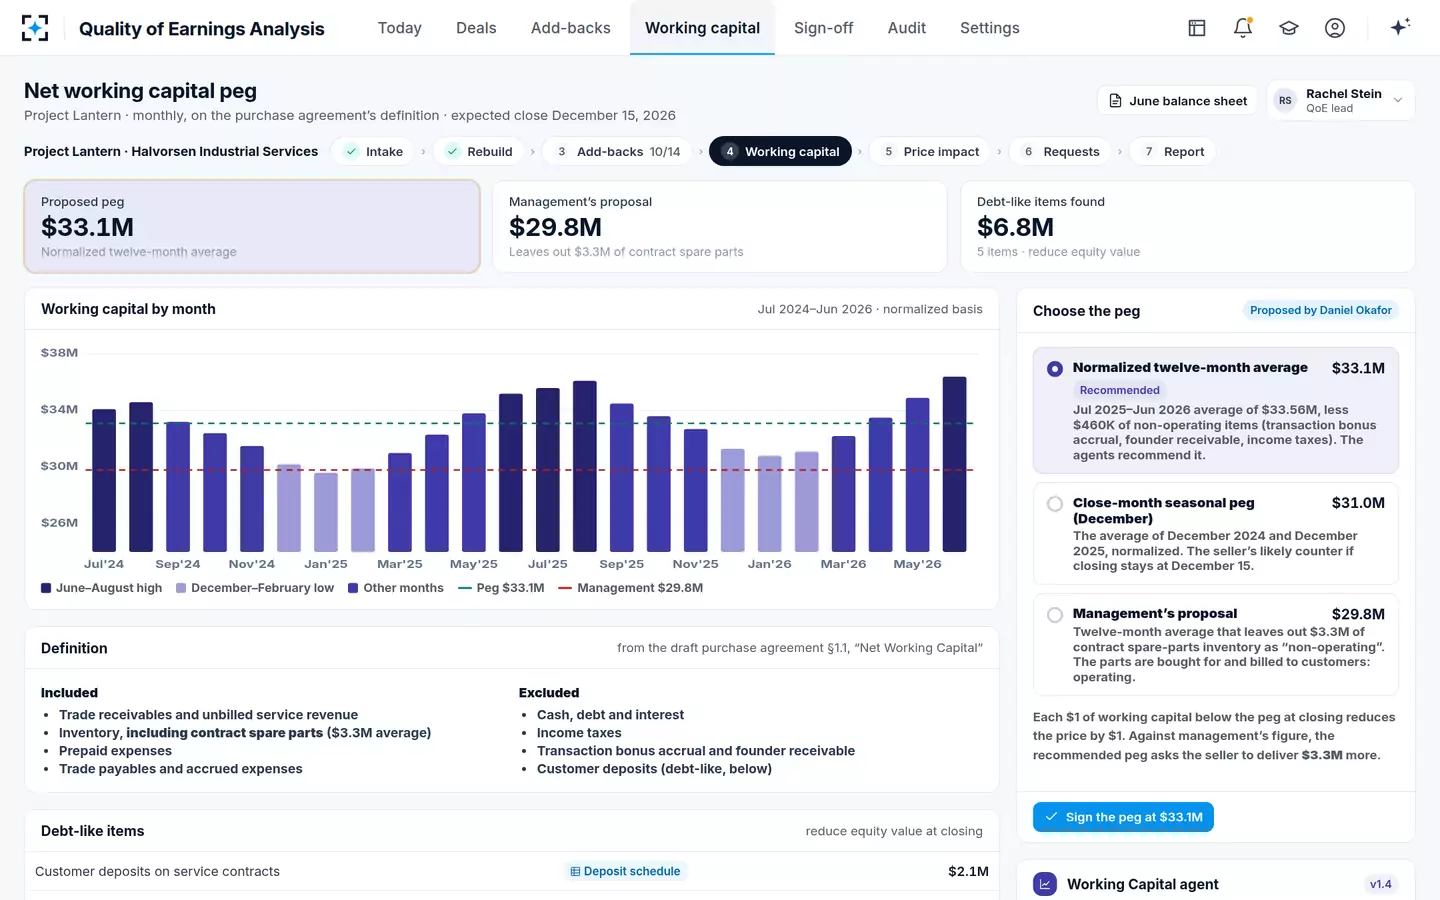Viewport: 1440px width, 900px height.
Task: Switch to the Deals tab
Action: 476,28
